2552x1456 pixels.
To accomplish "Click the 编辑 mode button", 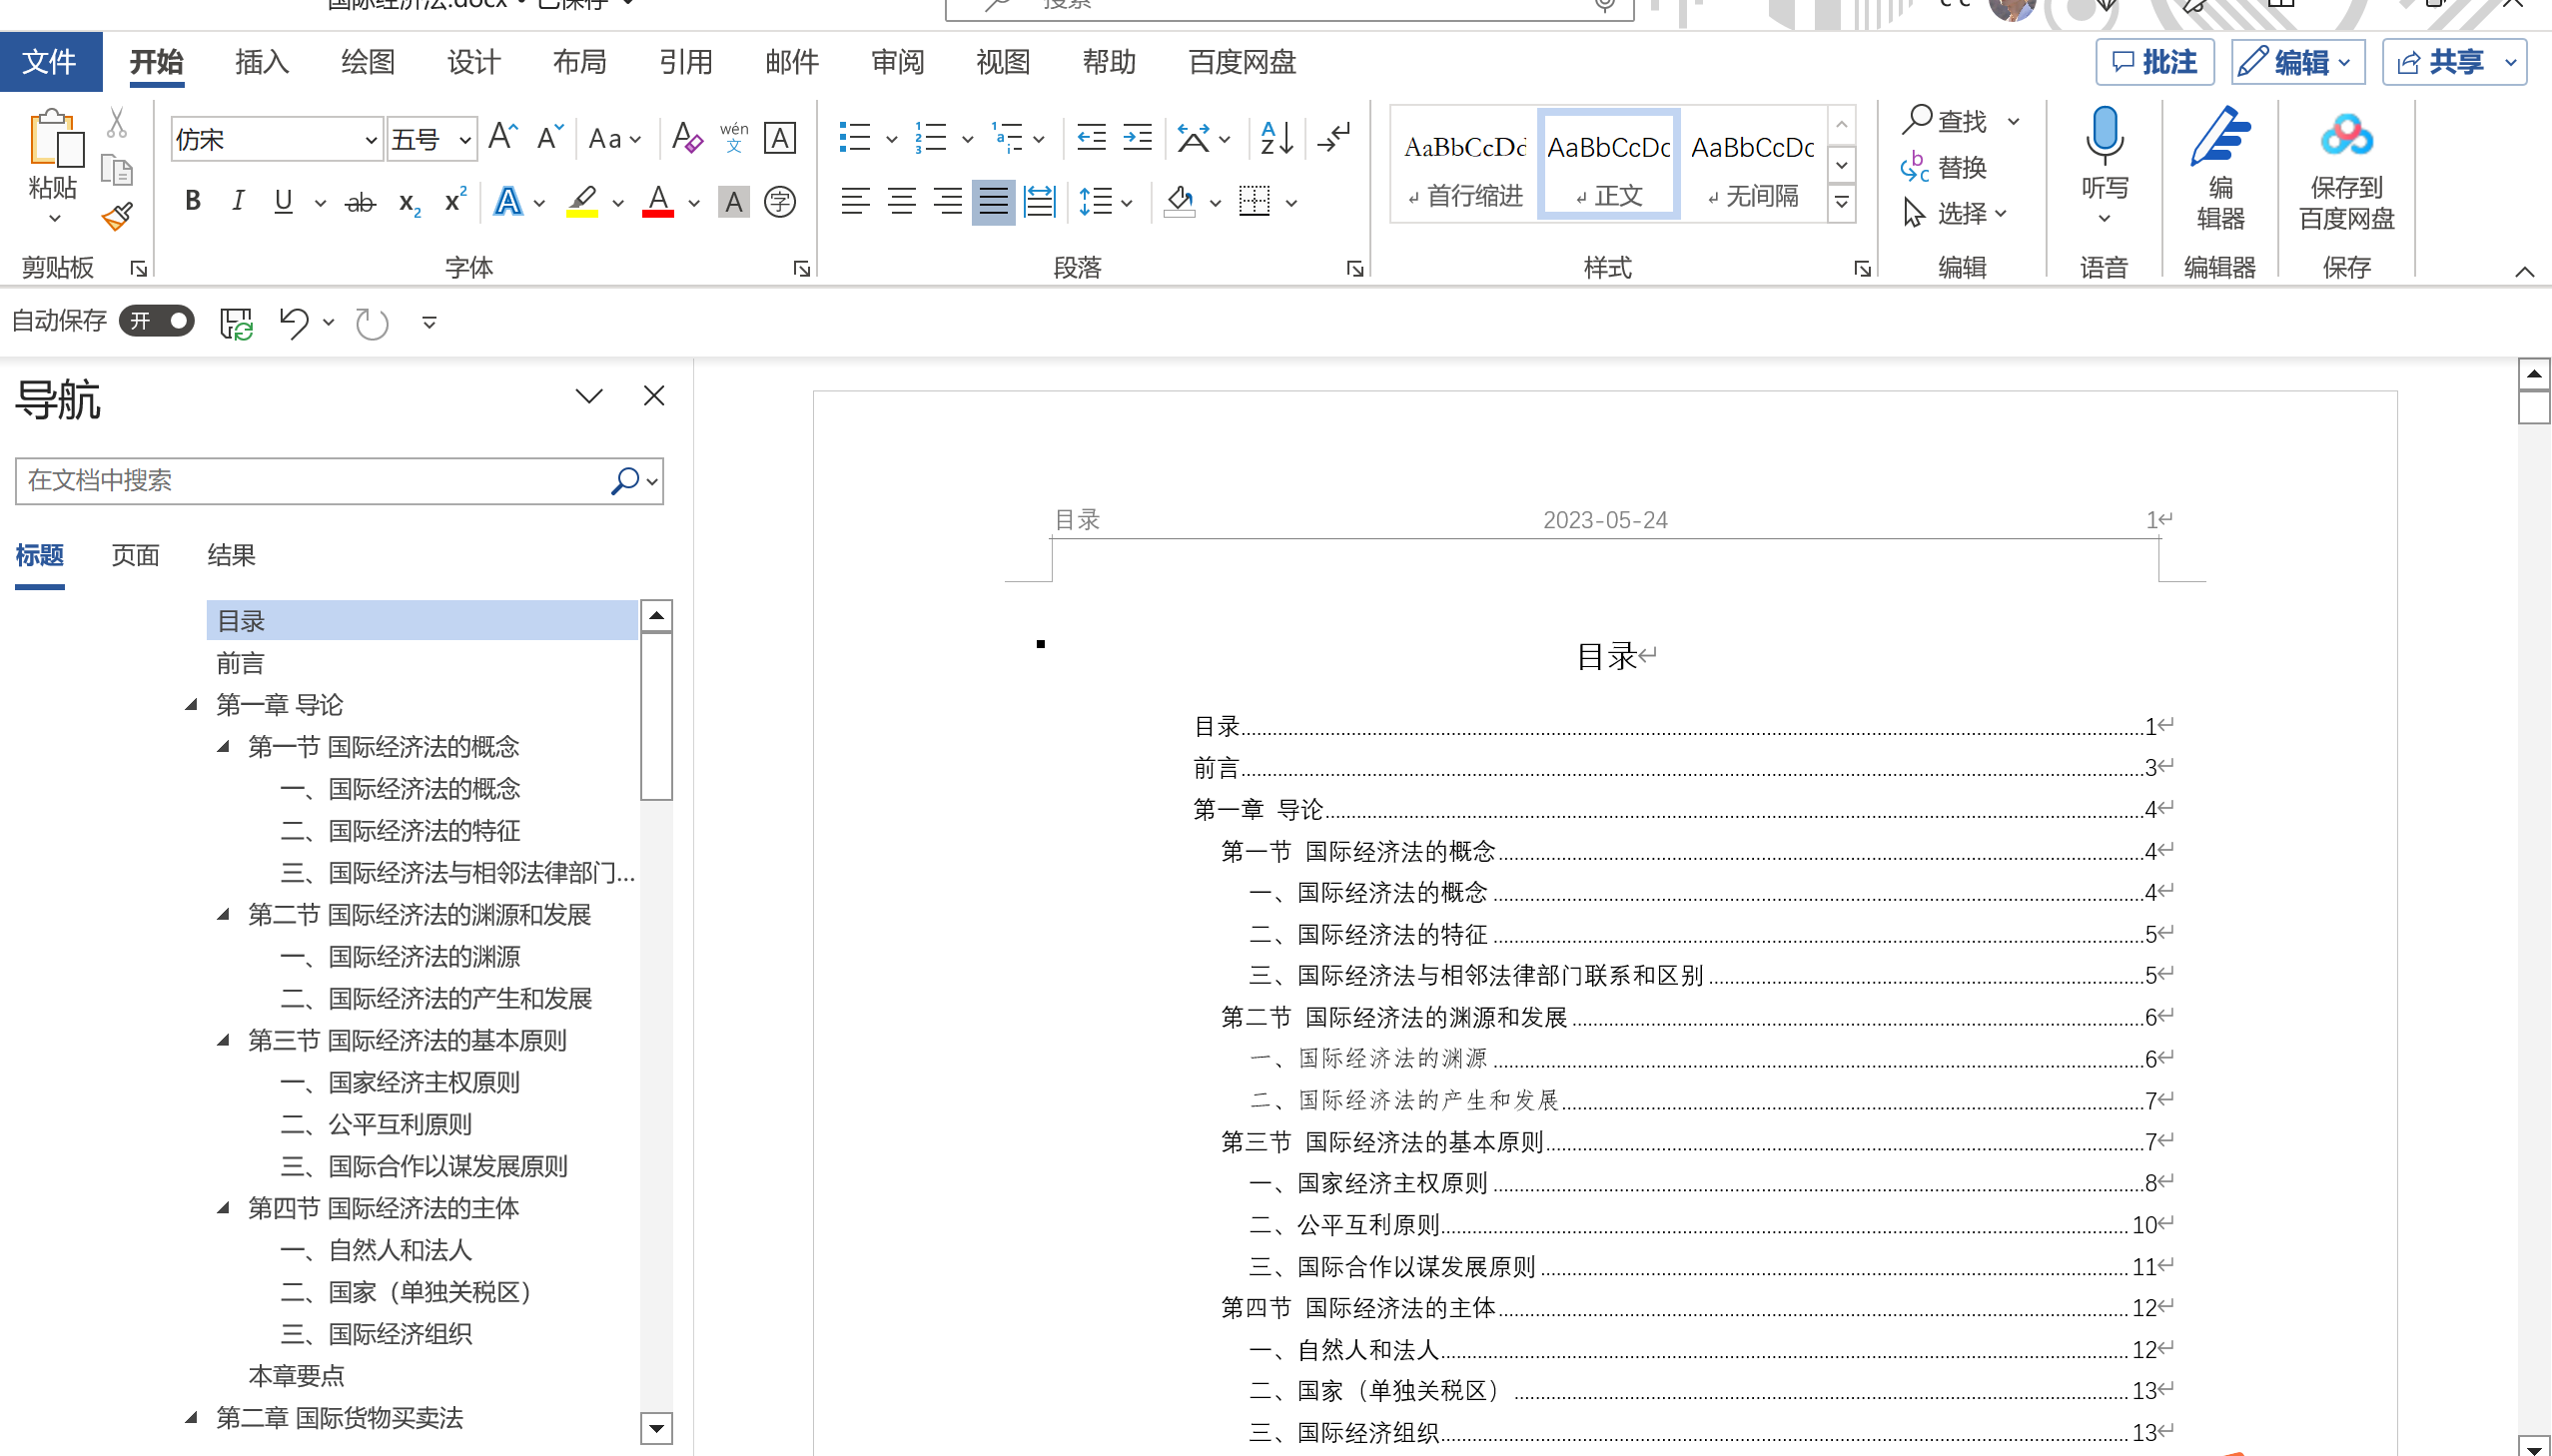I will click(2298, 62).
